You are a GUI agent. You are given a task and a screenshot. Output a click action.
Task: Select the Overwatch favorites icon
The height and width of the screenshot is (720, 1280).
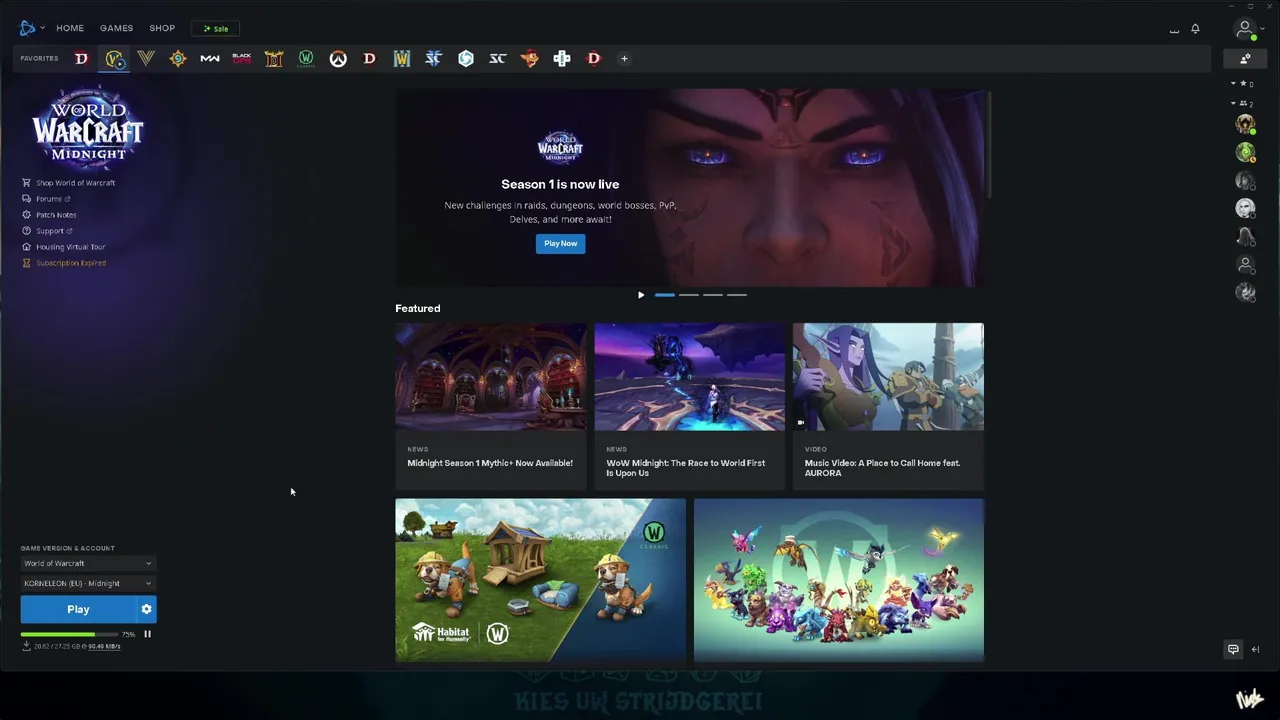click(338, 59)
